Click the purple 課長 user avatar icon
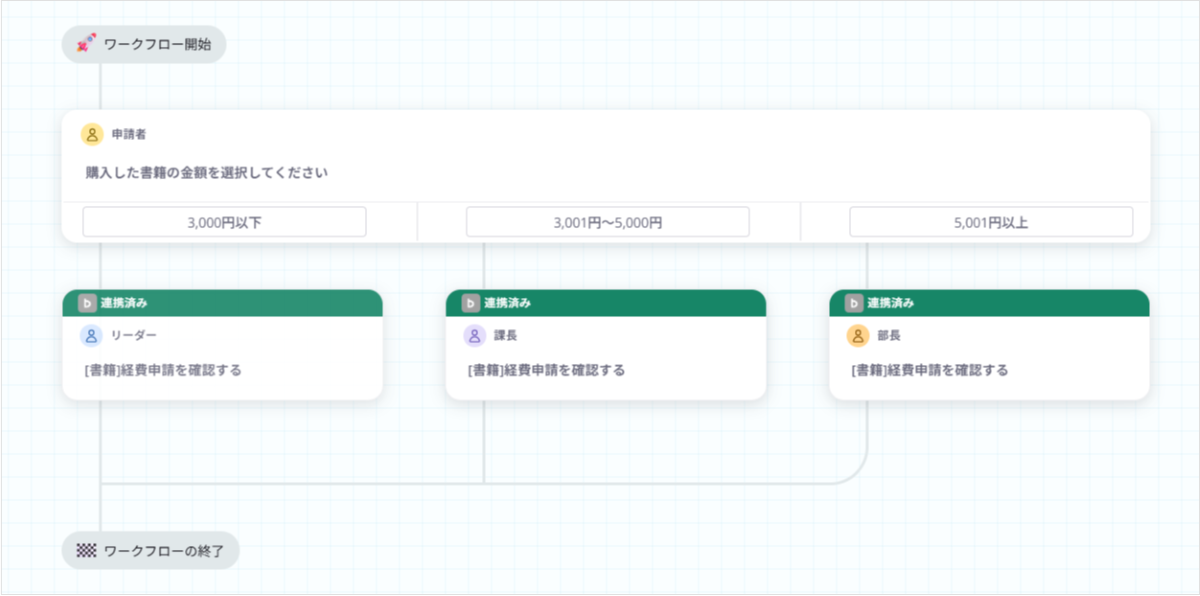Screen dimensions: 1200x596 [x=475, y=336]
